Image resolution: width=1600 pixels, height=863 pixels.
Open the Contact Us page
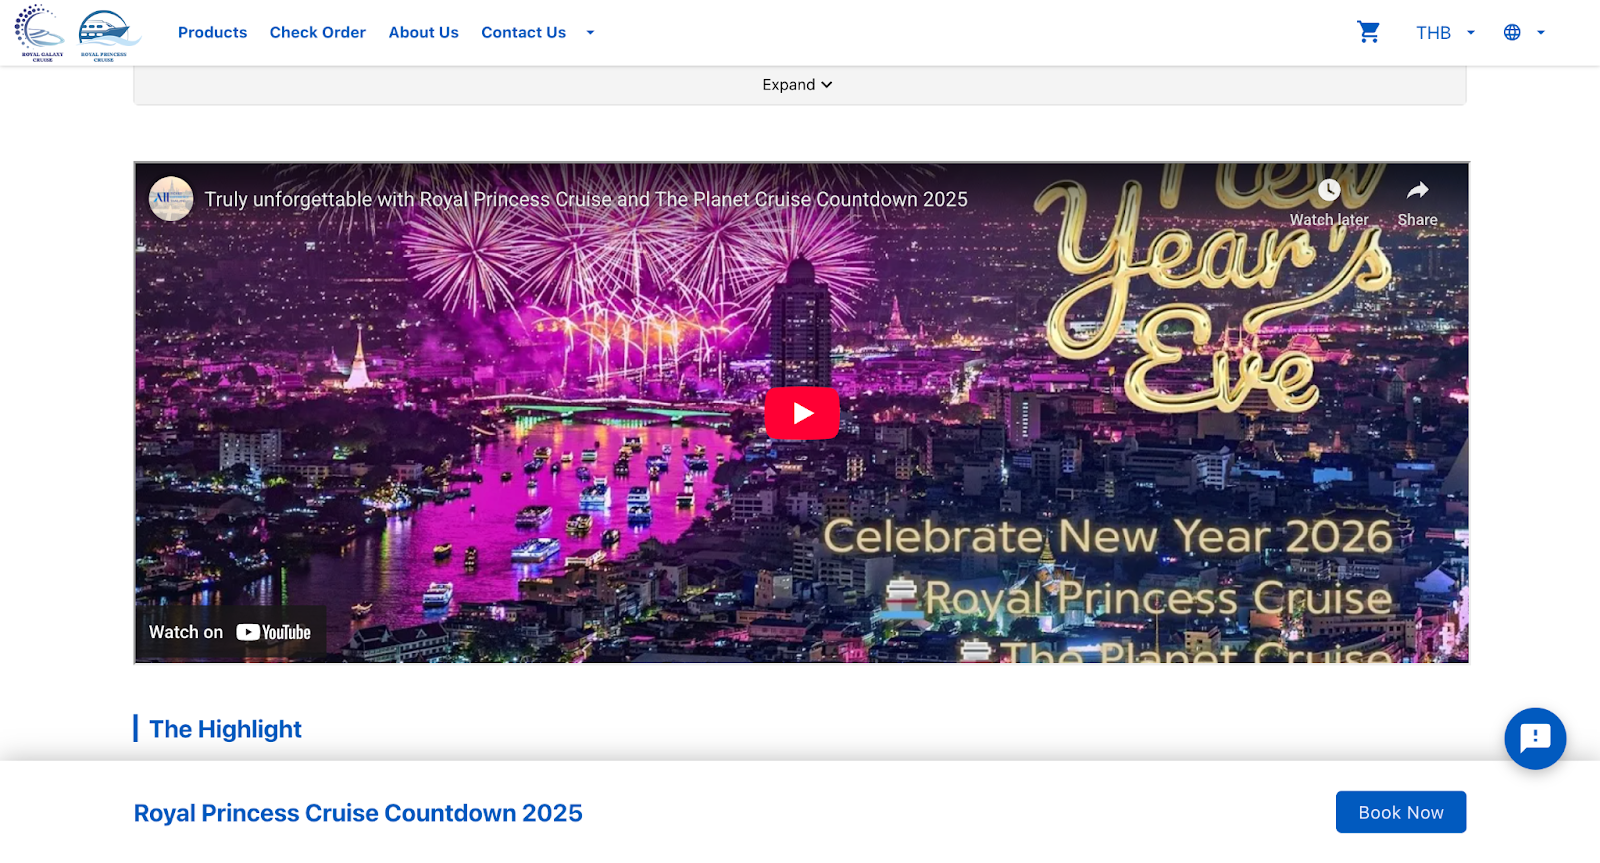coord(523,32)
